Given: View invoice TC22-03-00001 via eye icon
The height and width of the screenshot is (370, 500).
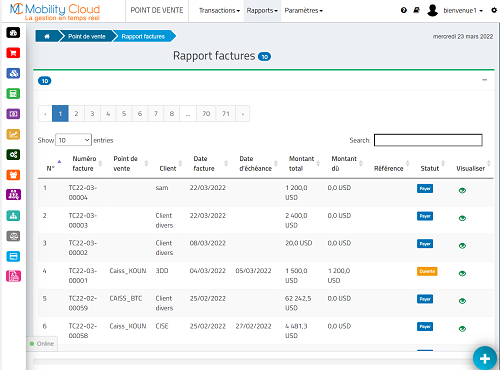Looking at the screenshot, I should click(462, 274).
